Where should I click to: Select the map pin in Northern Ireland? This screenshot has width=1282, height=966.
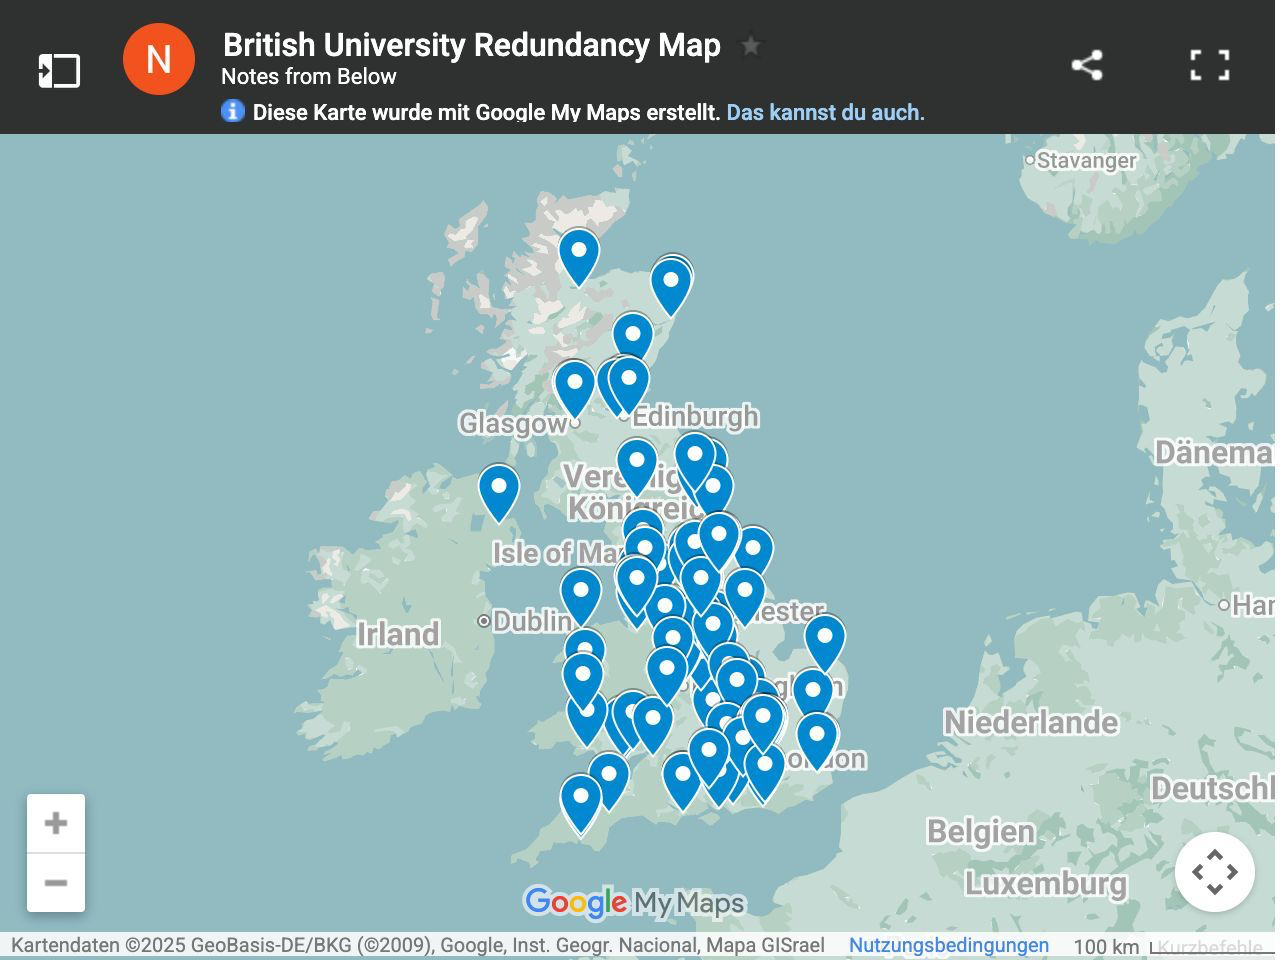click(x=499, y=490)
